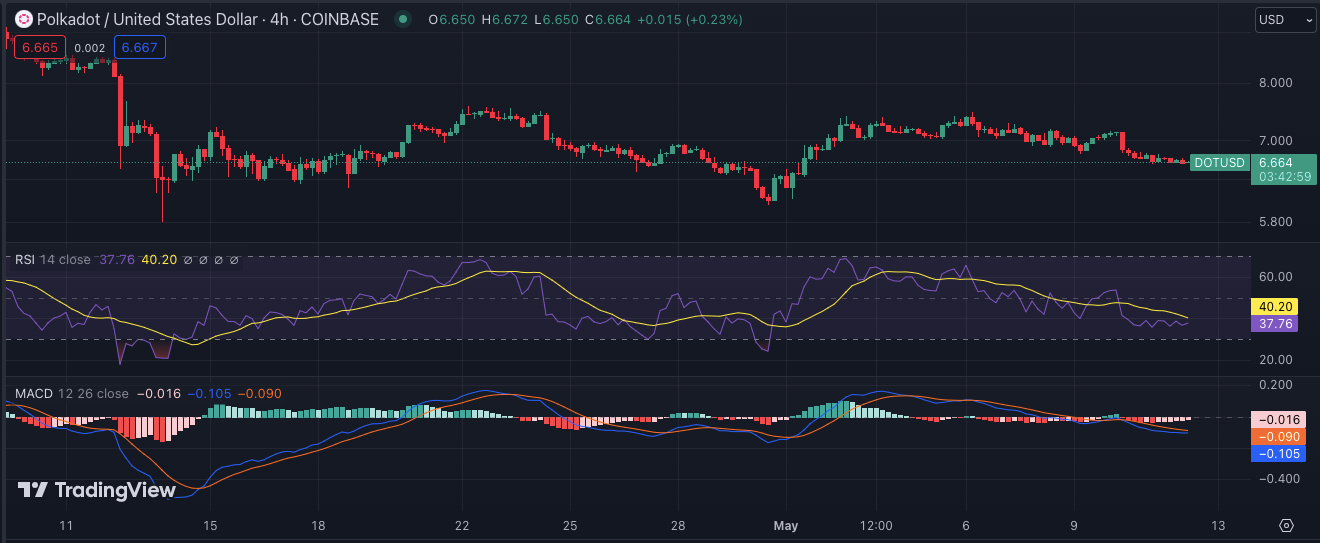Click the May label on time axis
This screenshot has height=543, width=1320.
(786, 525)
